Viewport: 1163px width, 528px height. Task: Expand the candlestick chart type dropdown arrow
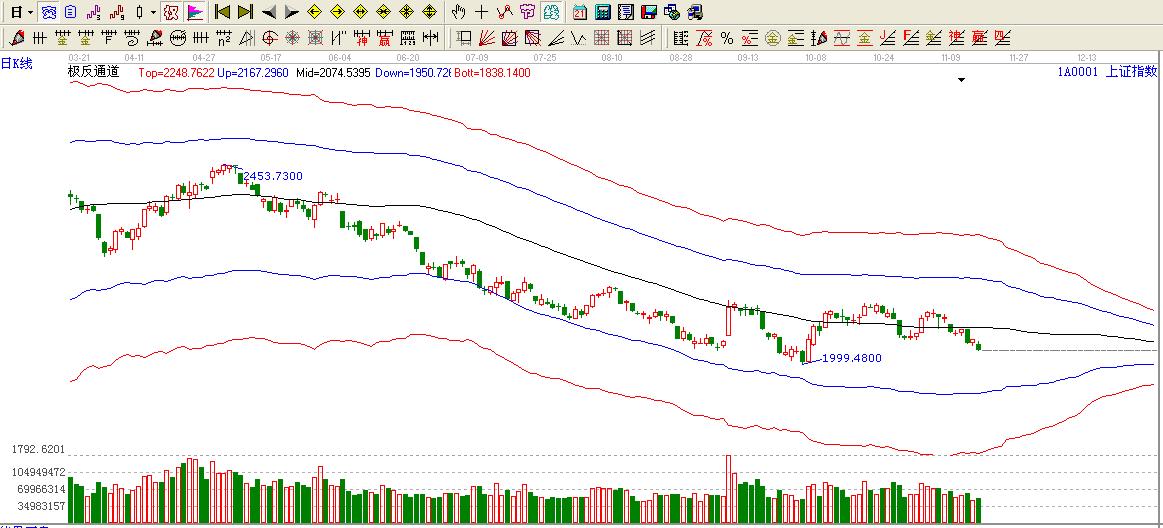tap(152, 12)
